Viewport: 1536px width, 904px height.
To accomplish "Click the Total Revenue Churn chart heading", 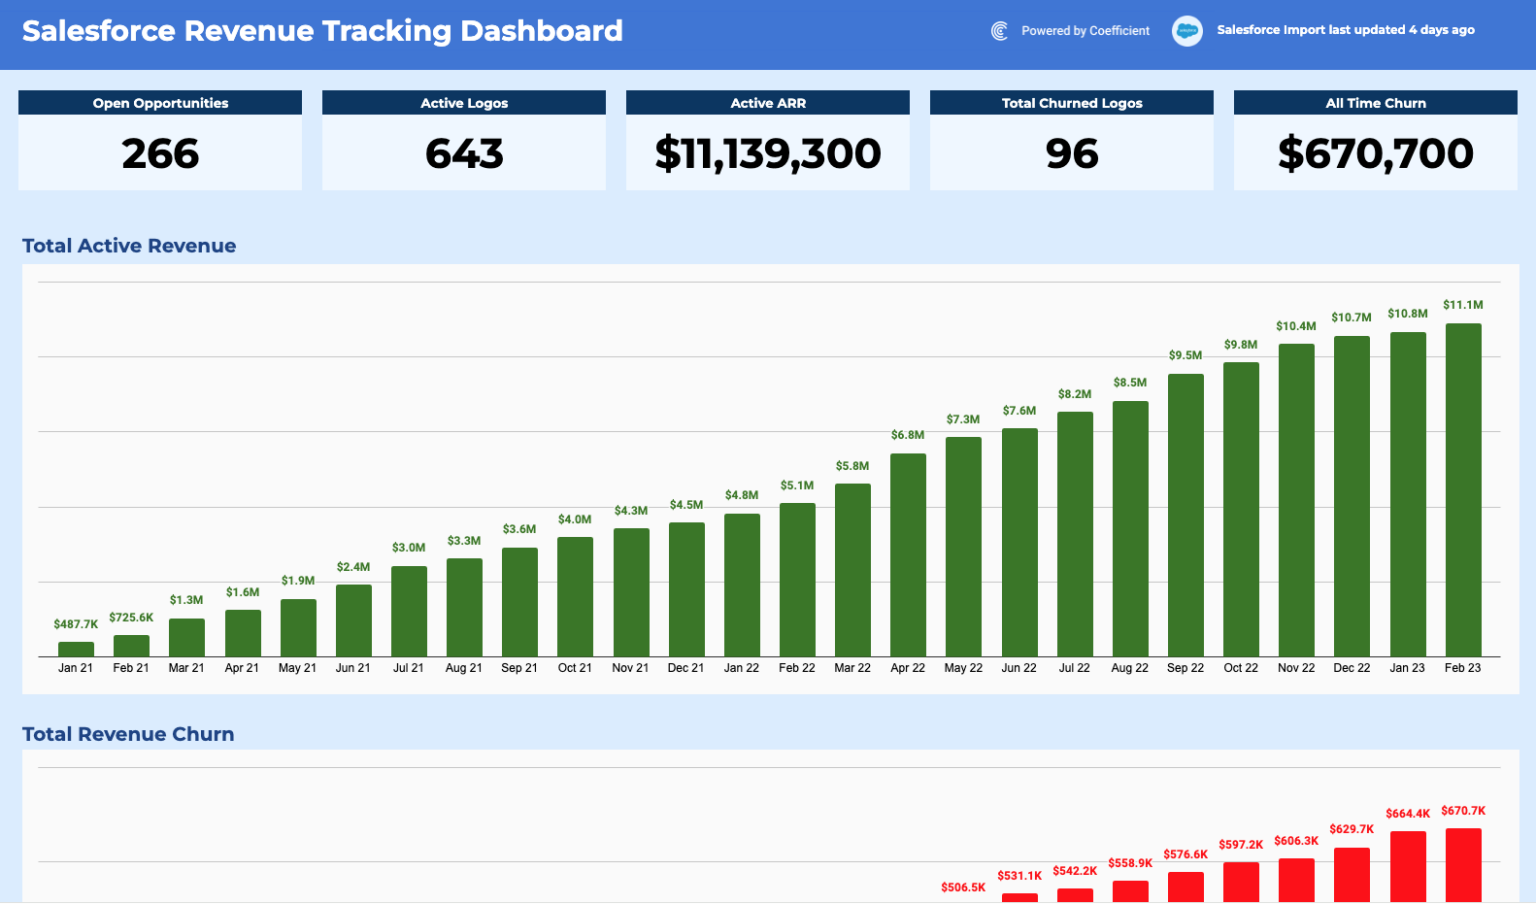I will click(128, 734).
